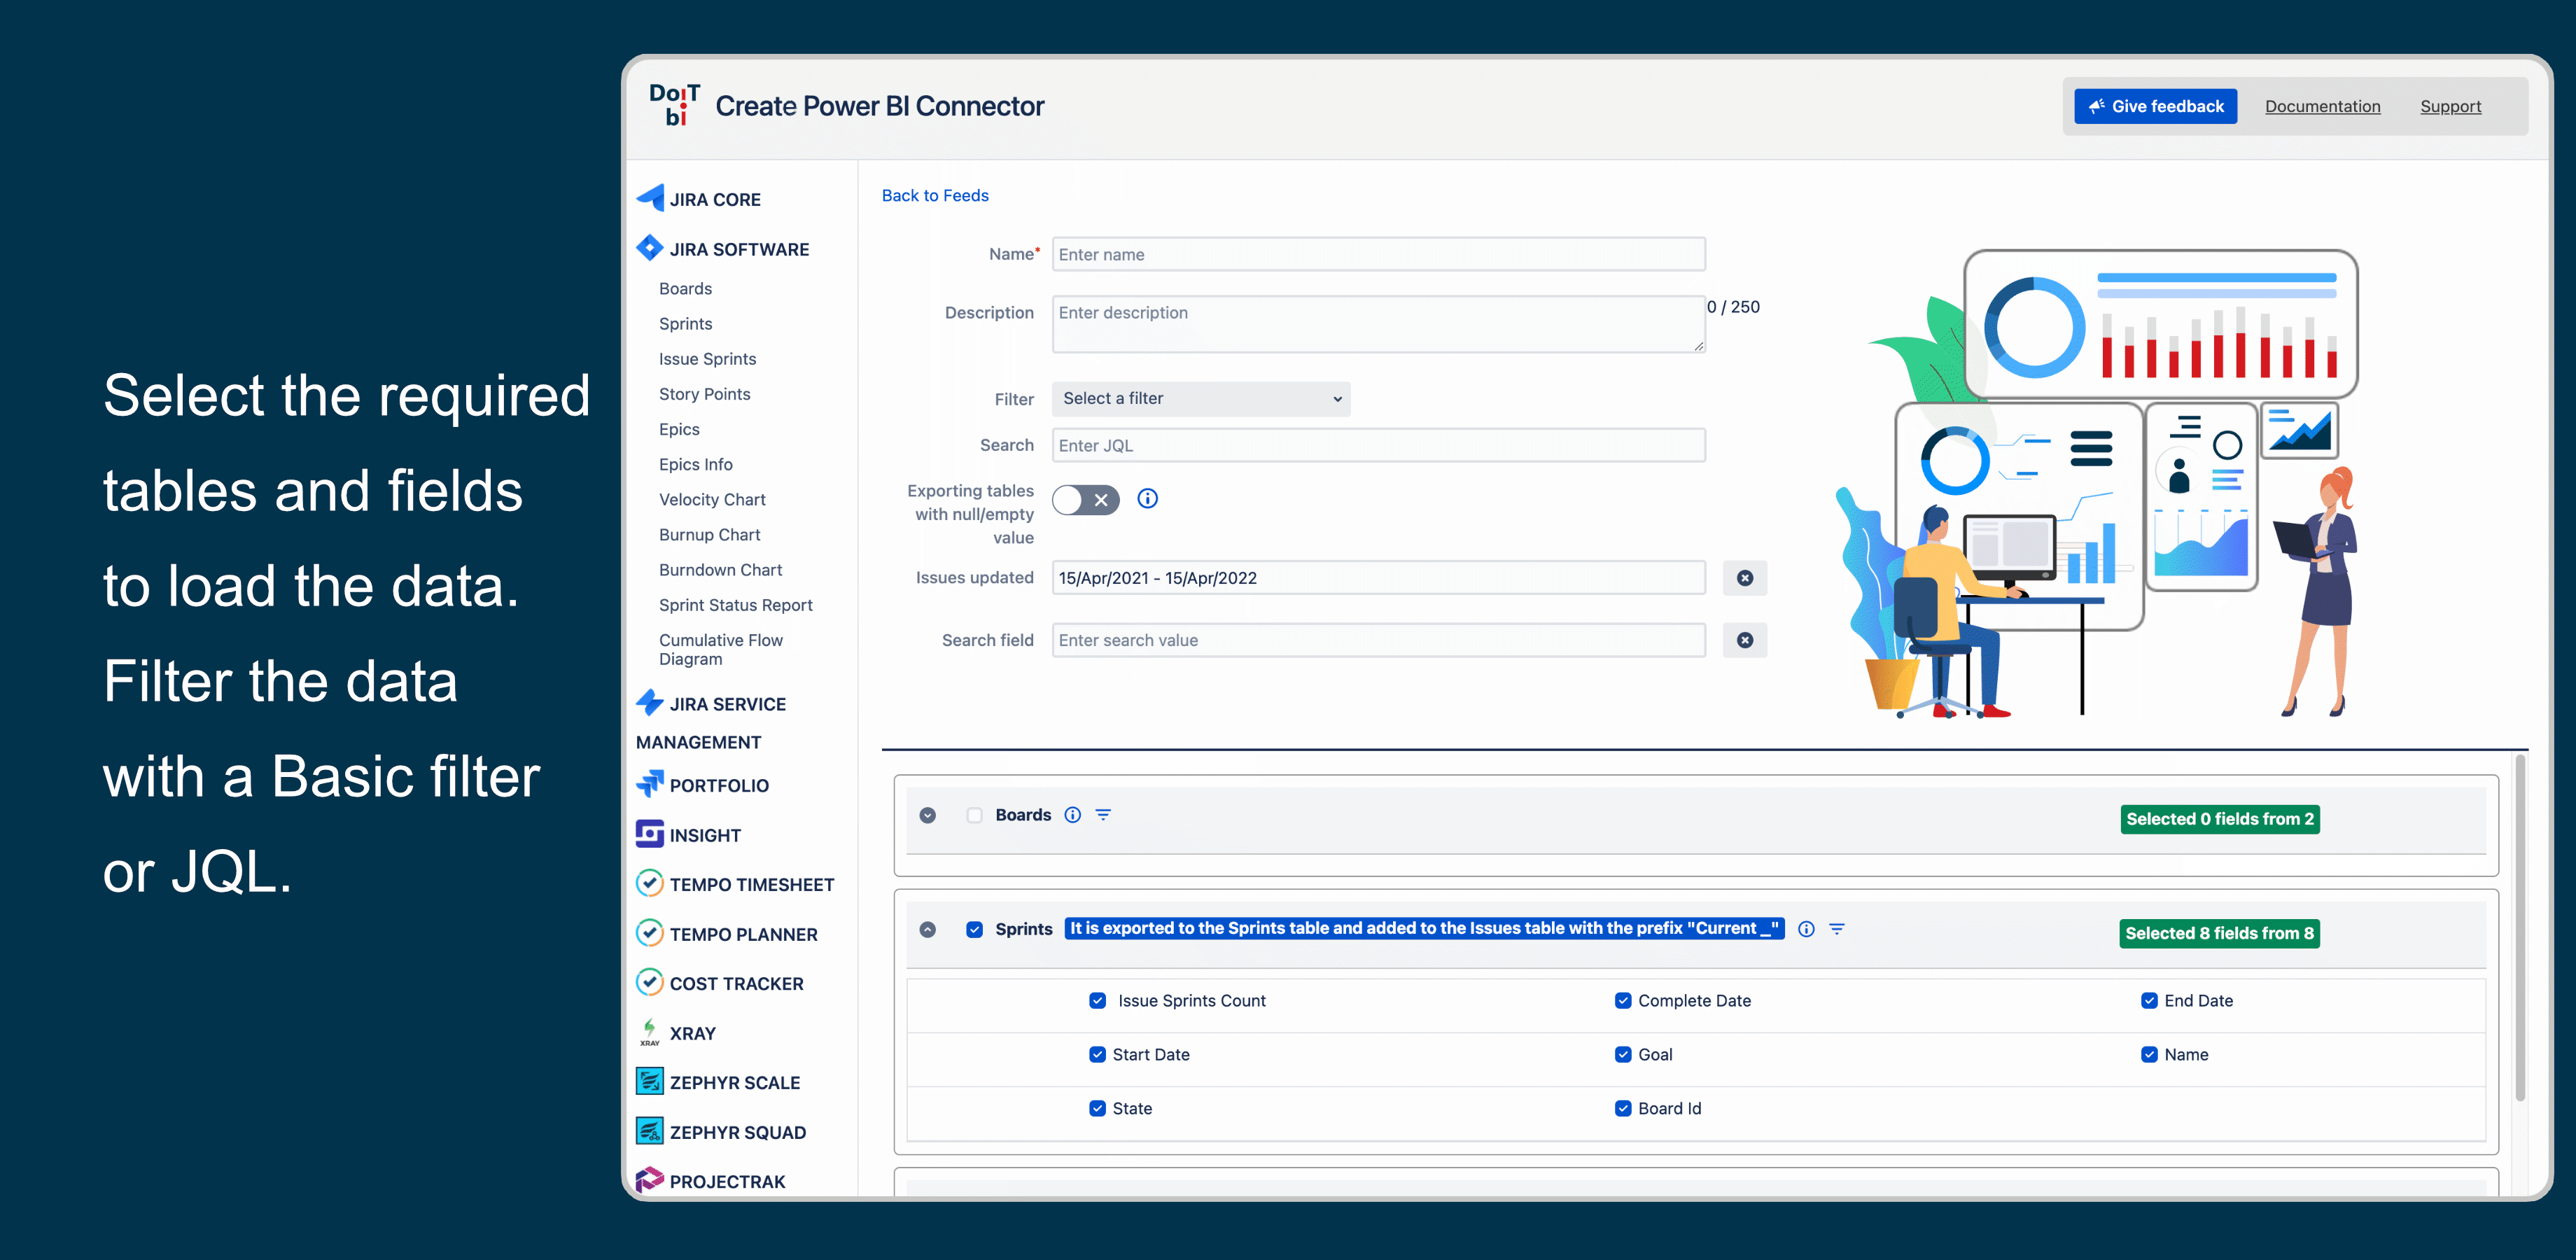Select Epics in sidebar
This screenshot has width=2576, height=1260.
click(679, 429)
